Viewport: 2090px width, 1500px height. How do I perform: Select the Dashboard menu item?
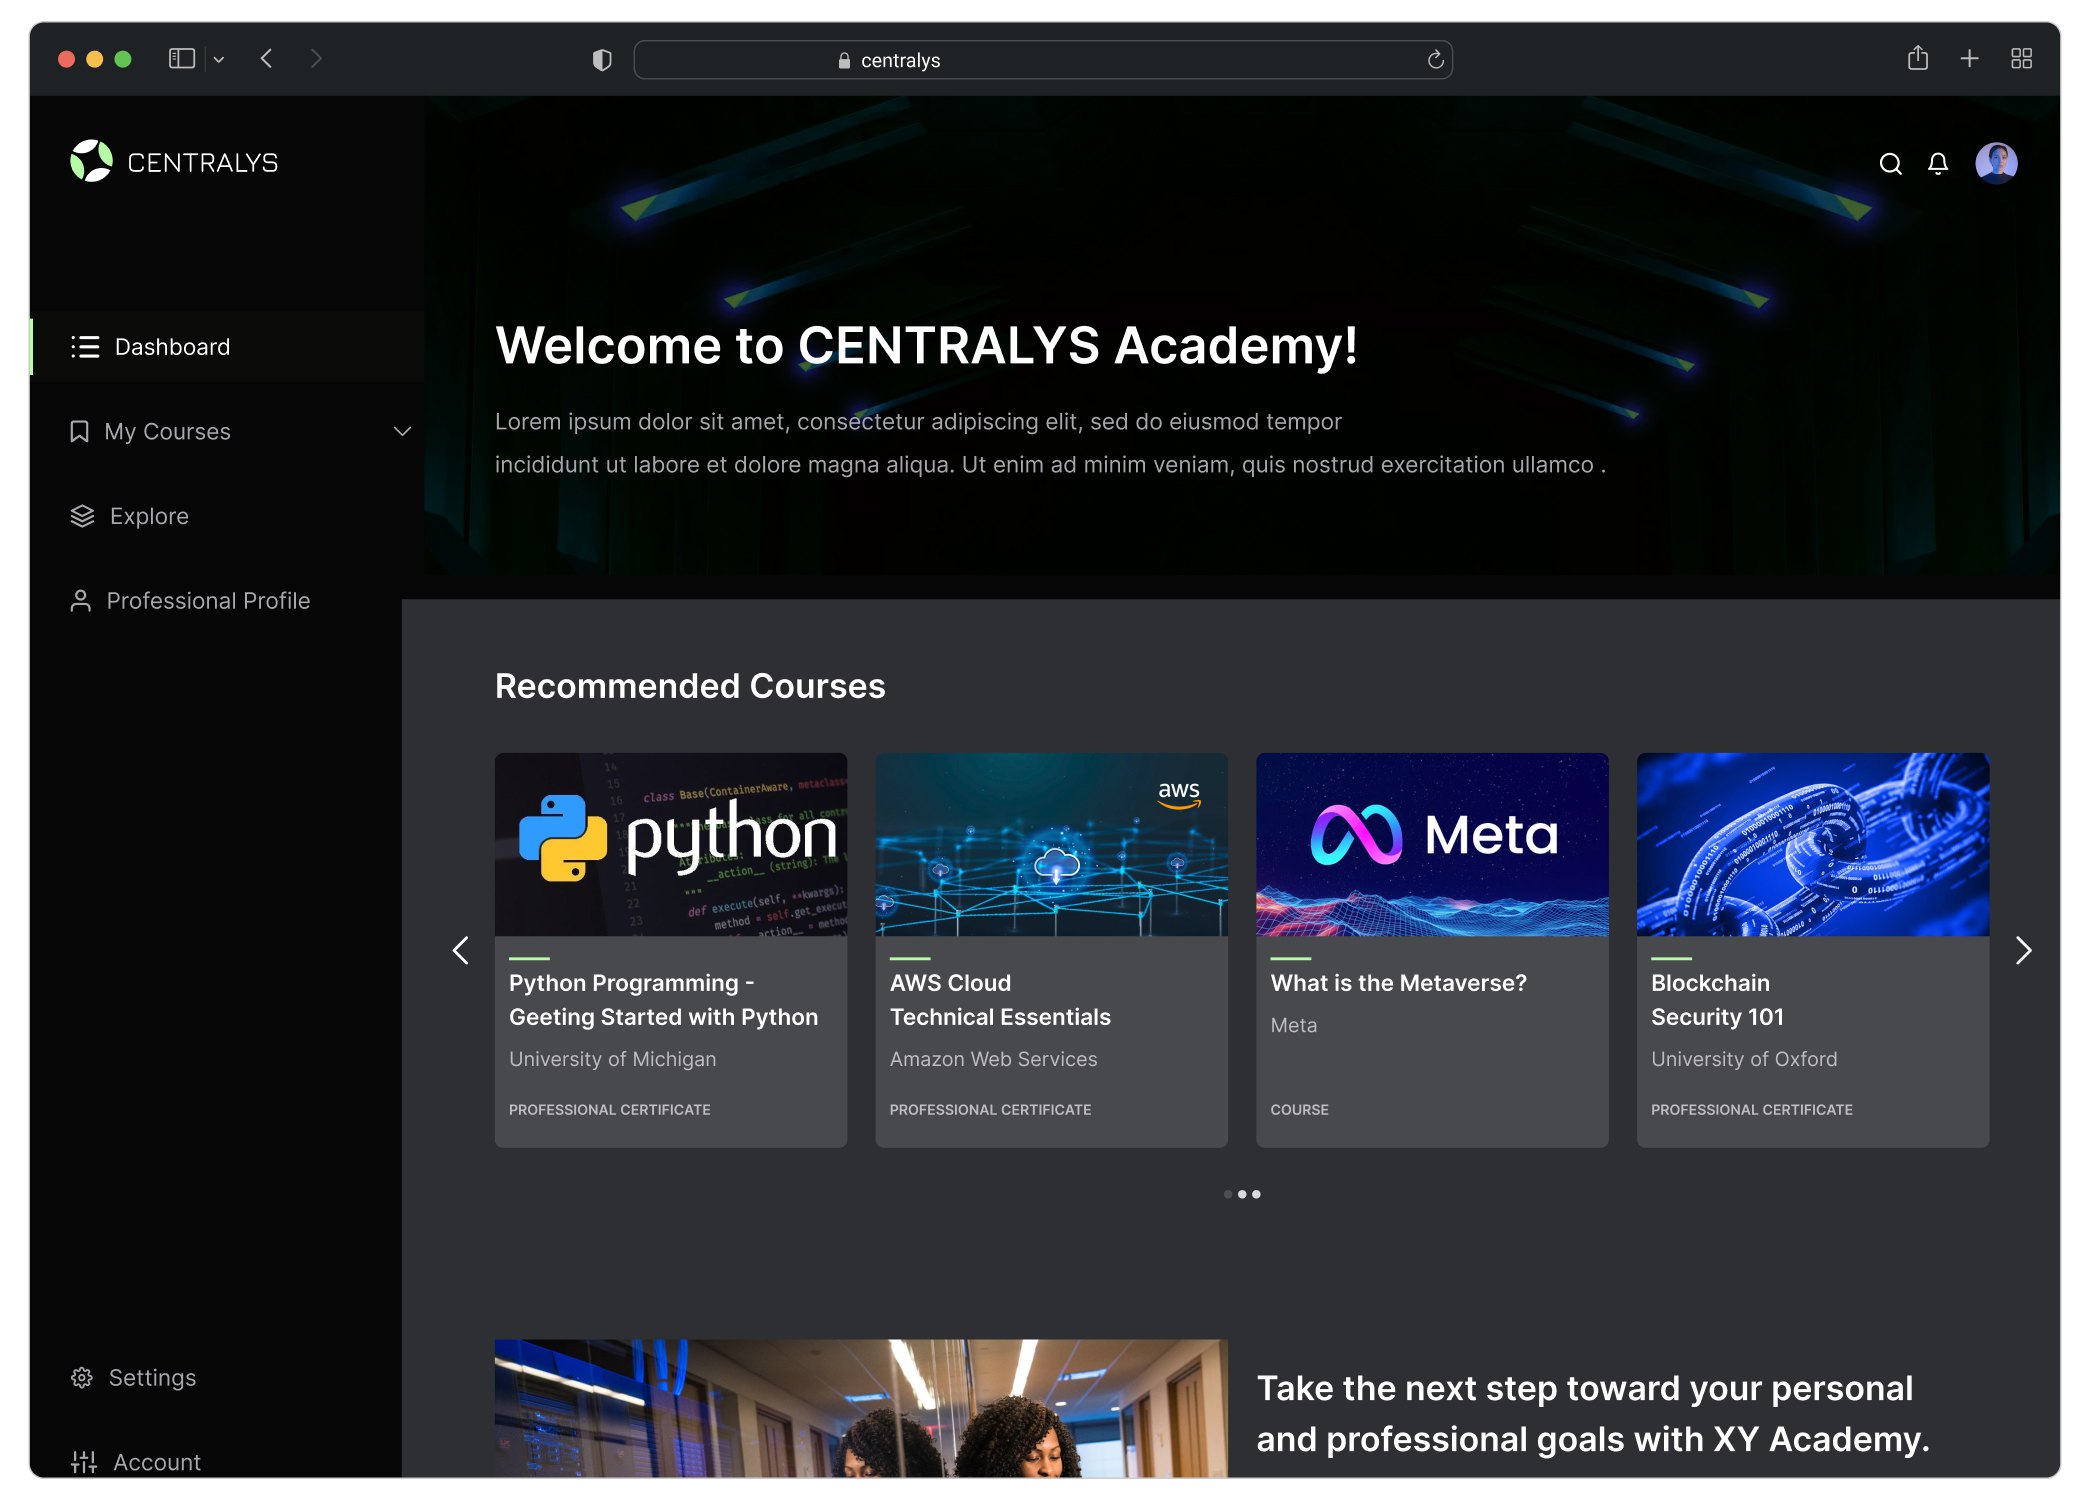pos(228,347)
